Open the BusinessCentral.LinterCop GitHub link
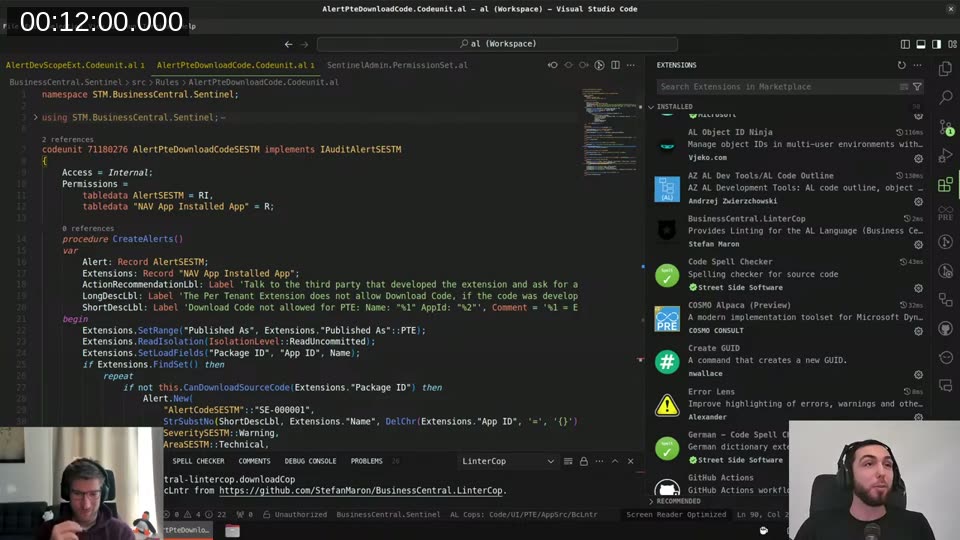 (x=361, y=490)
